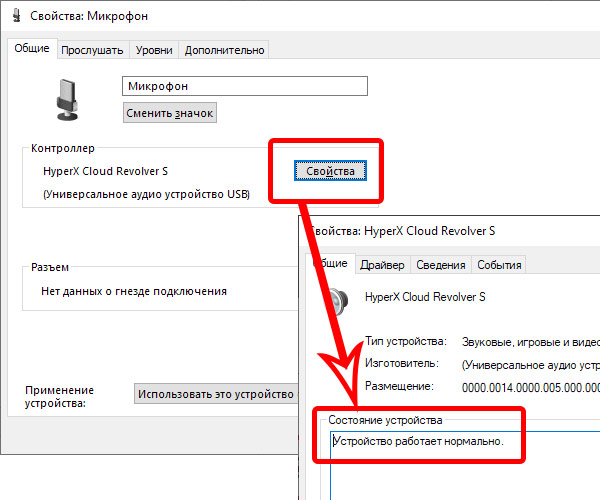Open the Дополнительно tab
This screenshot has width=600, height=500.
(x=224, y=50)
